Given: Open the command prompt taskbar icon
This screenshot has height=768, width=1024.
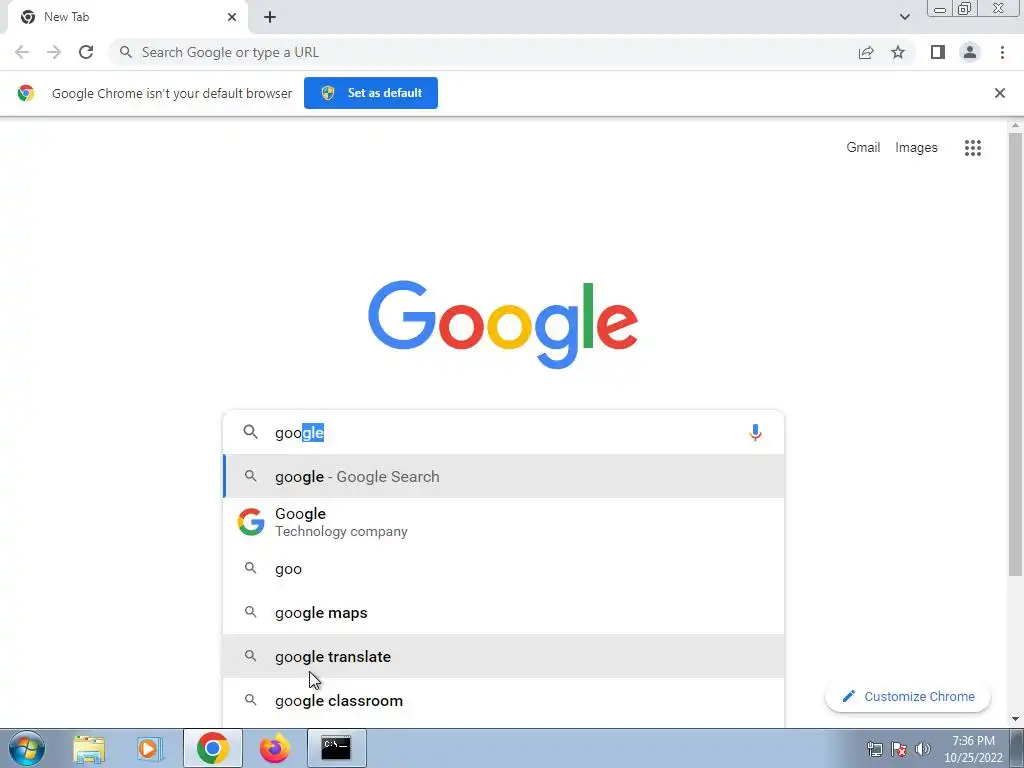Looking at the screenshot, I should click(336, 748).
